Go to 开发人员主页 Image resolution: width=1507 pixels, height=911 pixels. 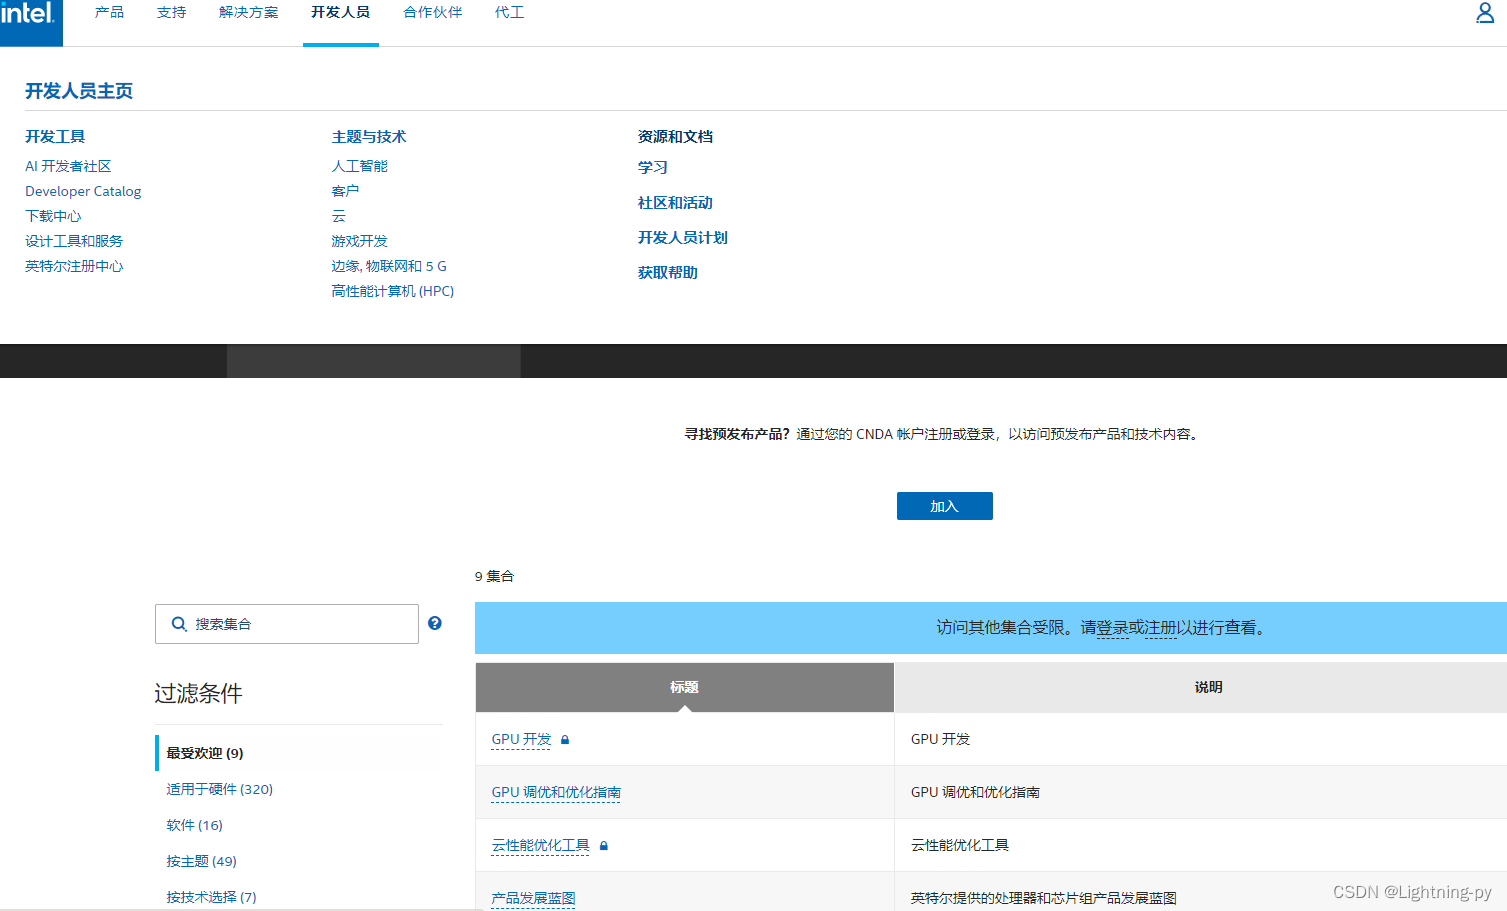point(79,91)
